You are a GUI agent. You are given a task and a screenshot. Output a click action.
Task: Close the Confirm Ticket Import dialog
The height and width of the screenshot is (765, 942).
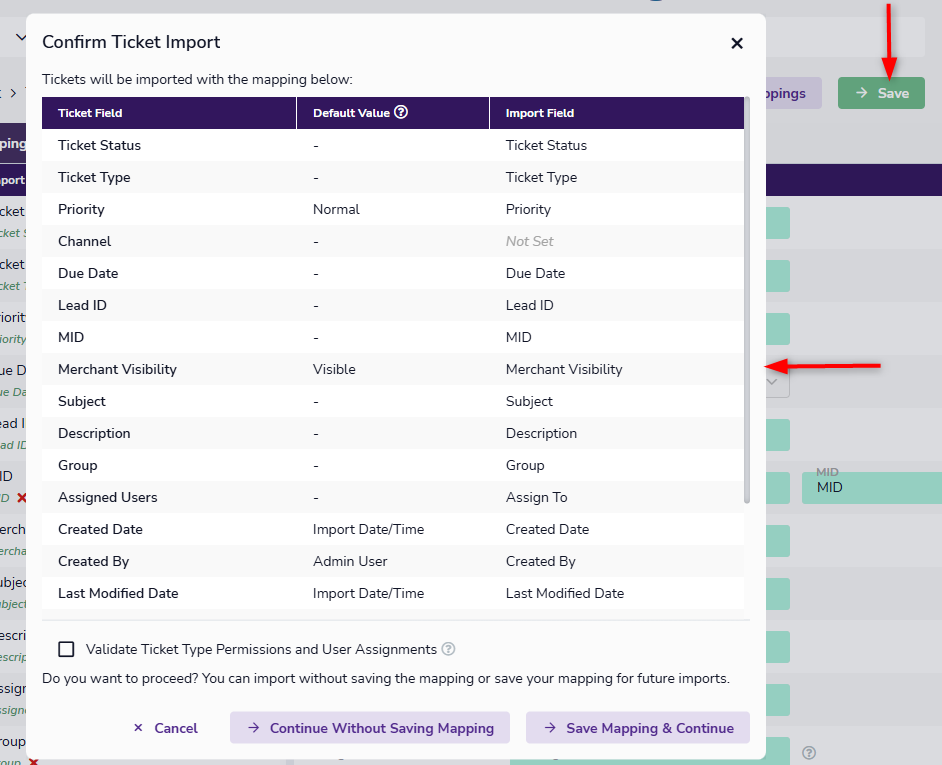coord(737,43)
